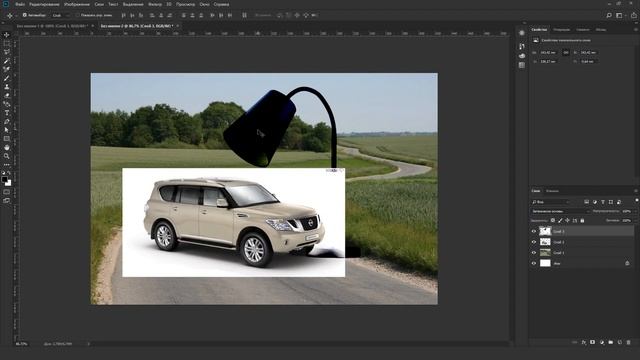Image resolution: width=640 pixels, height=360 pixels.
Task: Delete layer with the trash icon
Action: 629,342
